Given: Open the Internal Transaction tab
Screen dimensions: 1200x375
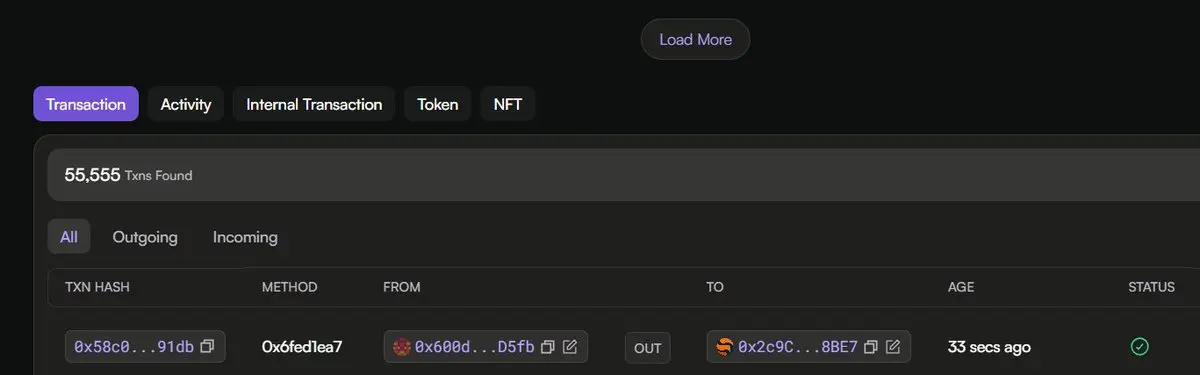Looking at the screenshot, I should tap(314, 104).
